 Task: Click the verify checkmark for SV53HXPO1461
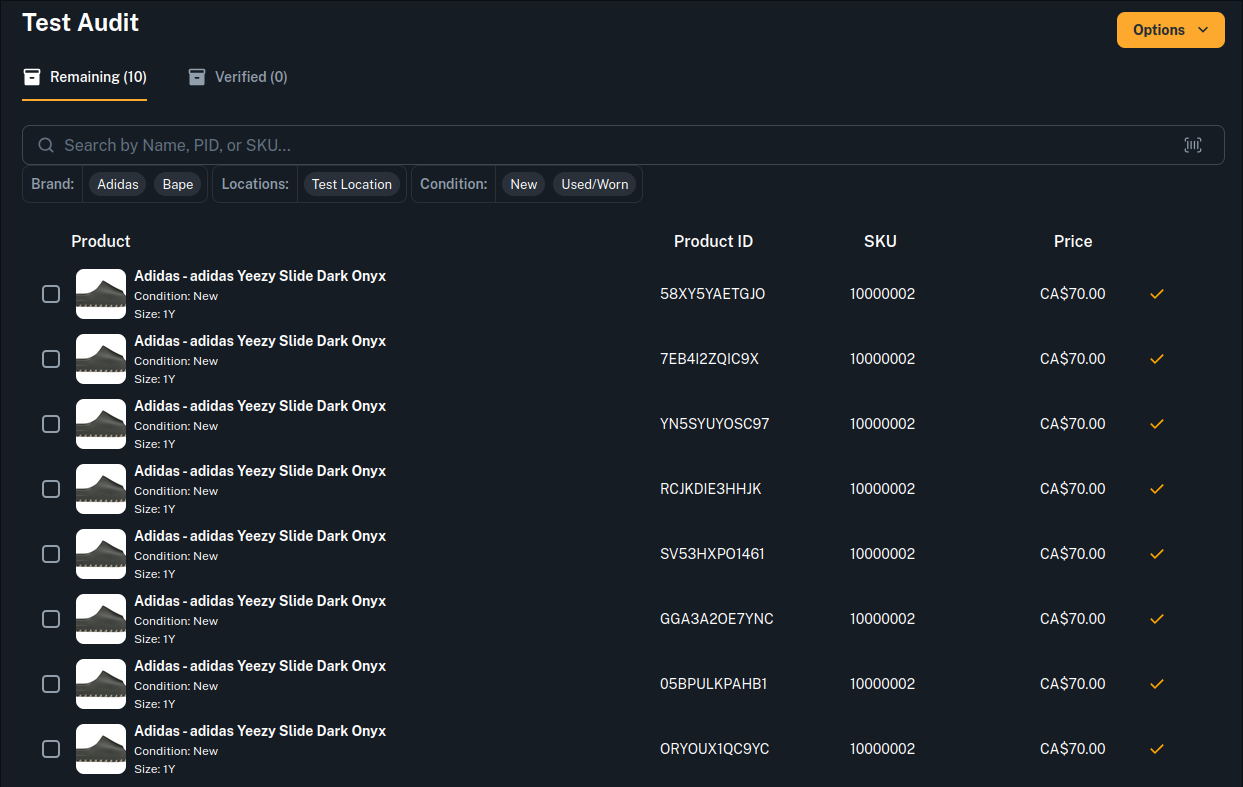1157,554
